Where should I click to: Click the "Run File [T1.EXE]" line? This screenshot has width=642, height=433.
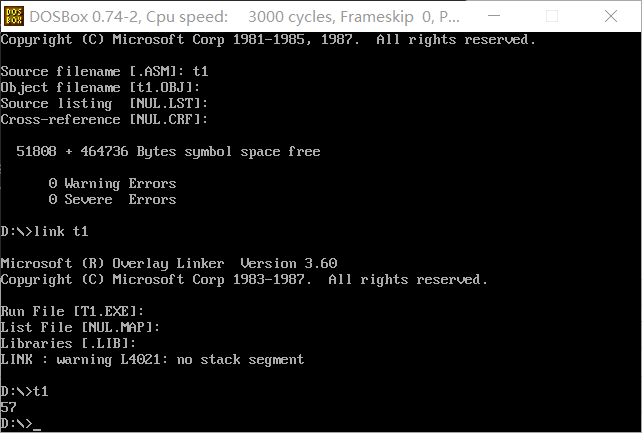point(72,312)
